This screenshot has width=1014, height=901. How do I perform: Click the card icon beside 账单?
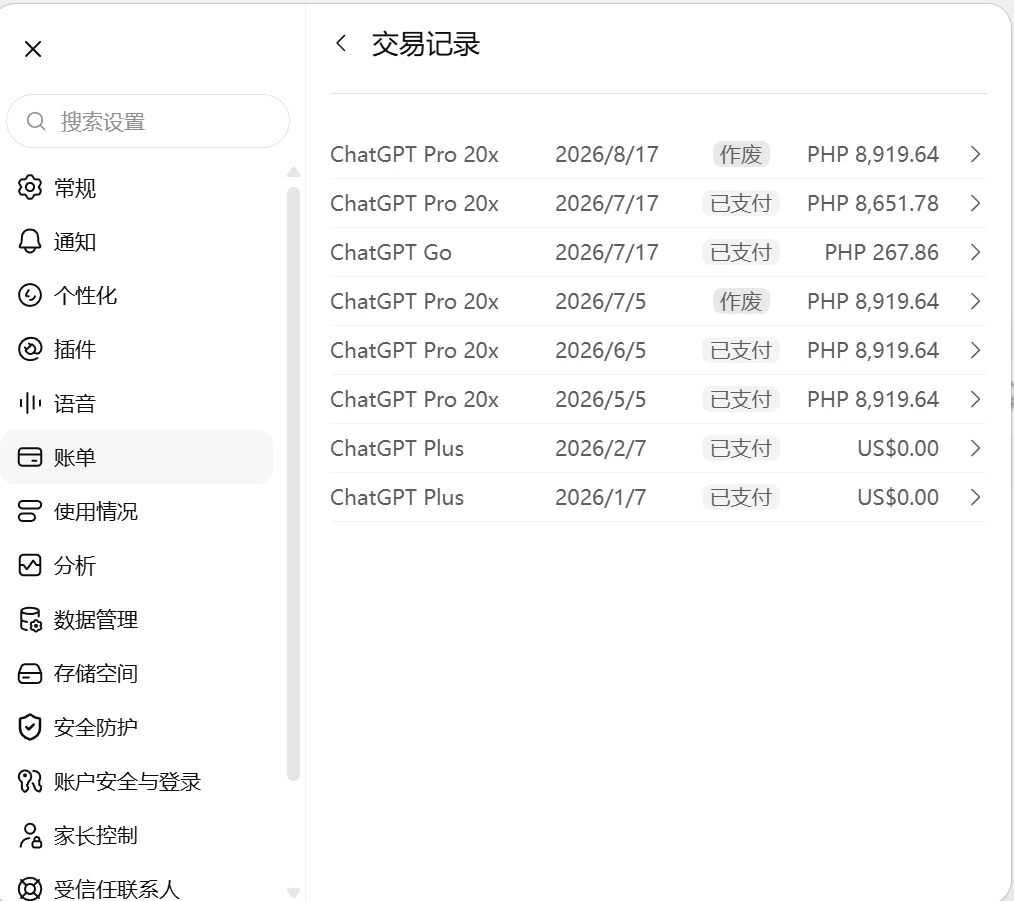pos(30,457)
